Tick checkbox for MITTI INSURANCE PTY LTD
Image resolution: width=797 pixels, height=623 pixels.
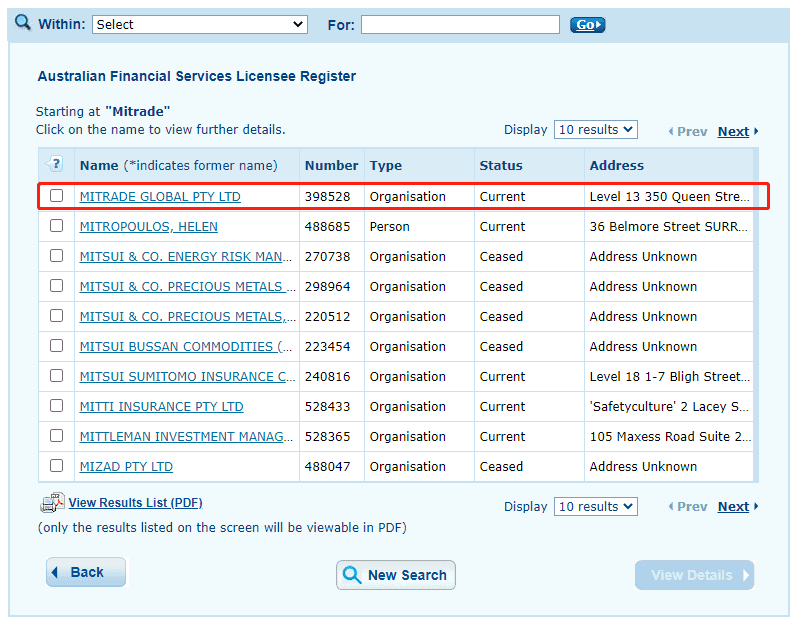(56, 406)
